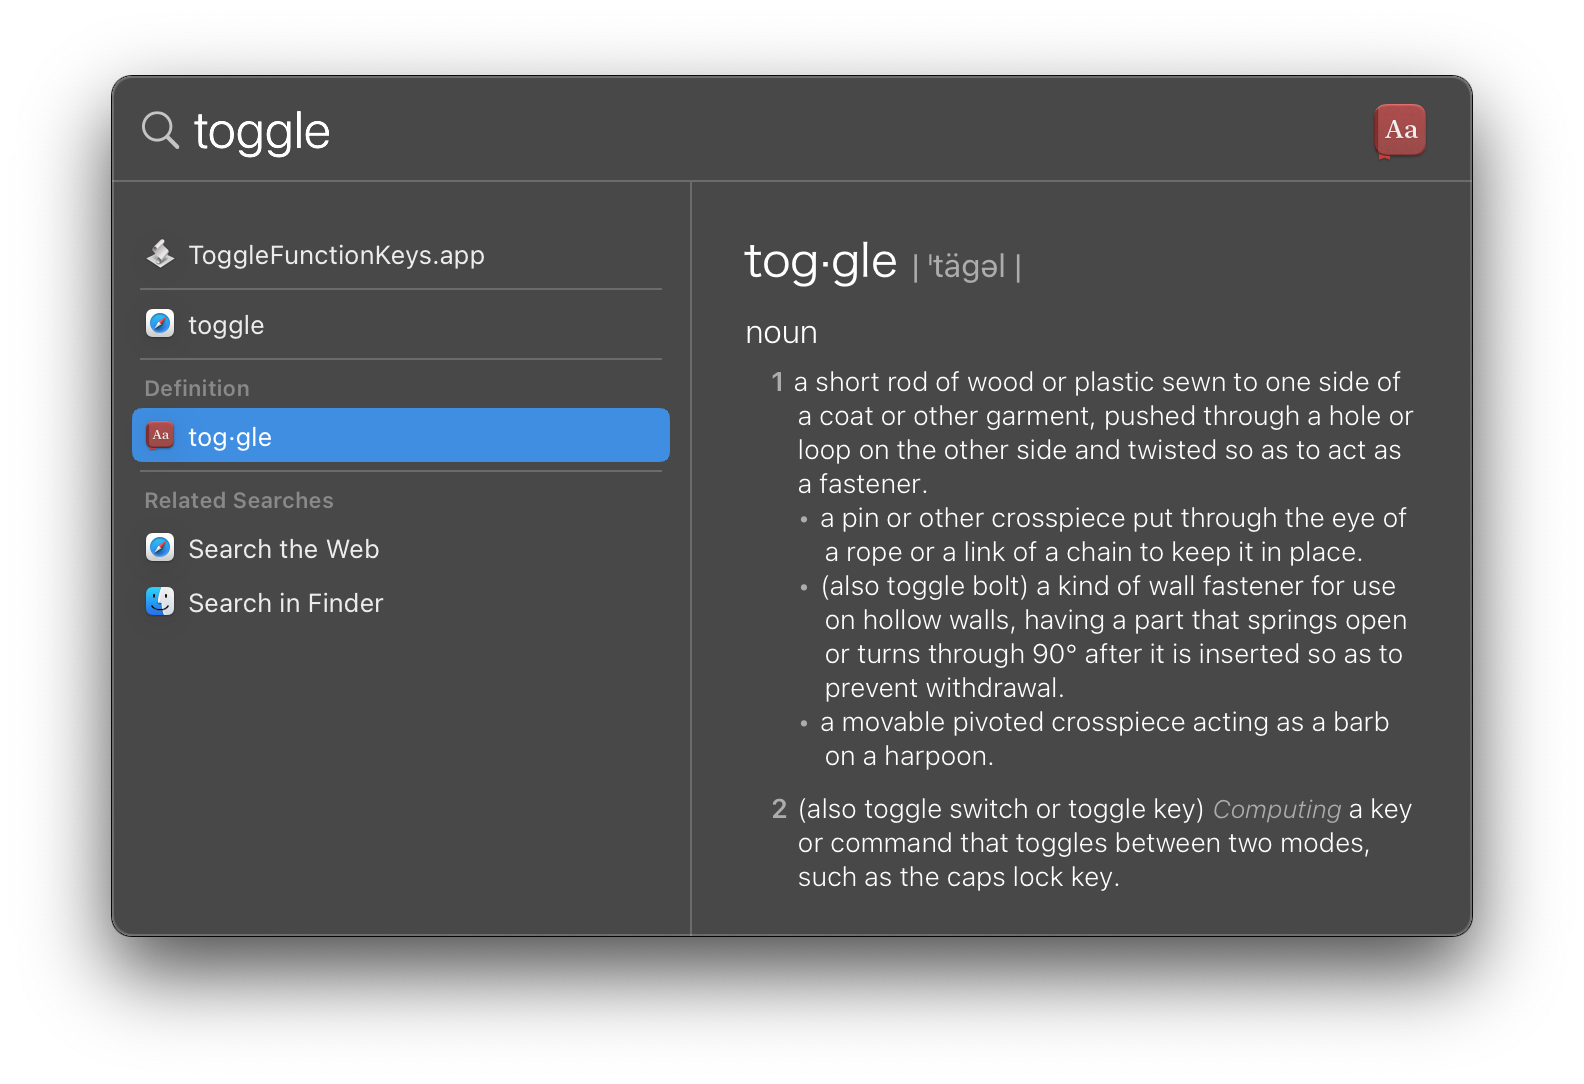Screen dimensions: 1584x1084
Task: Click the tog·gle headword in the preview
Action: pyautogui.click(x=820, y=262)
